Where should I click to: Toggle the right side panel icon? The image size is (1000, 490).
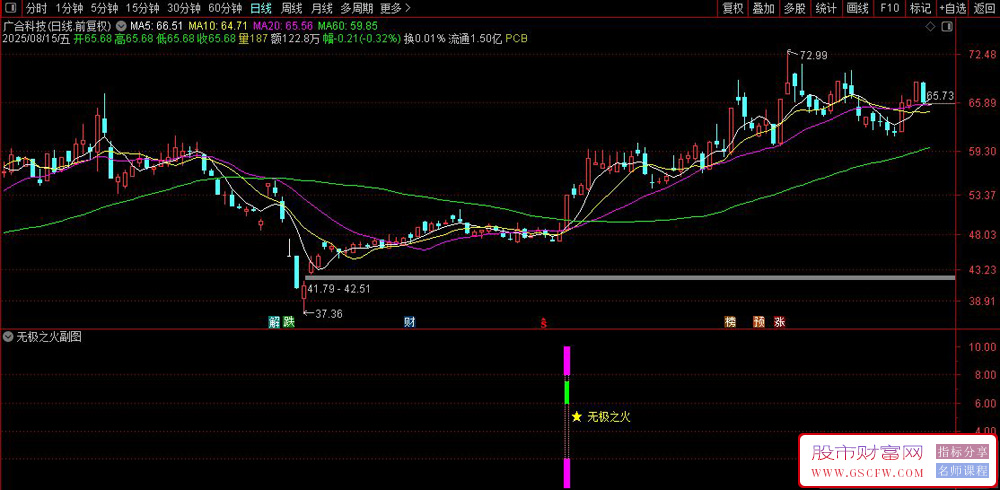pyautogui.click(x=948, y=27)
